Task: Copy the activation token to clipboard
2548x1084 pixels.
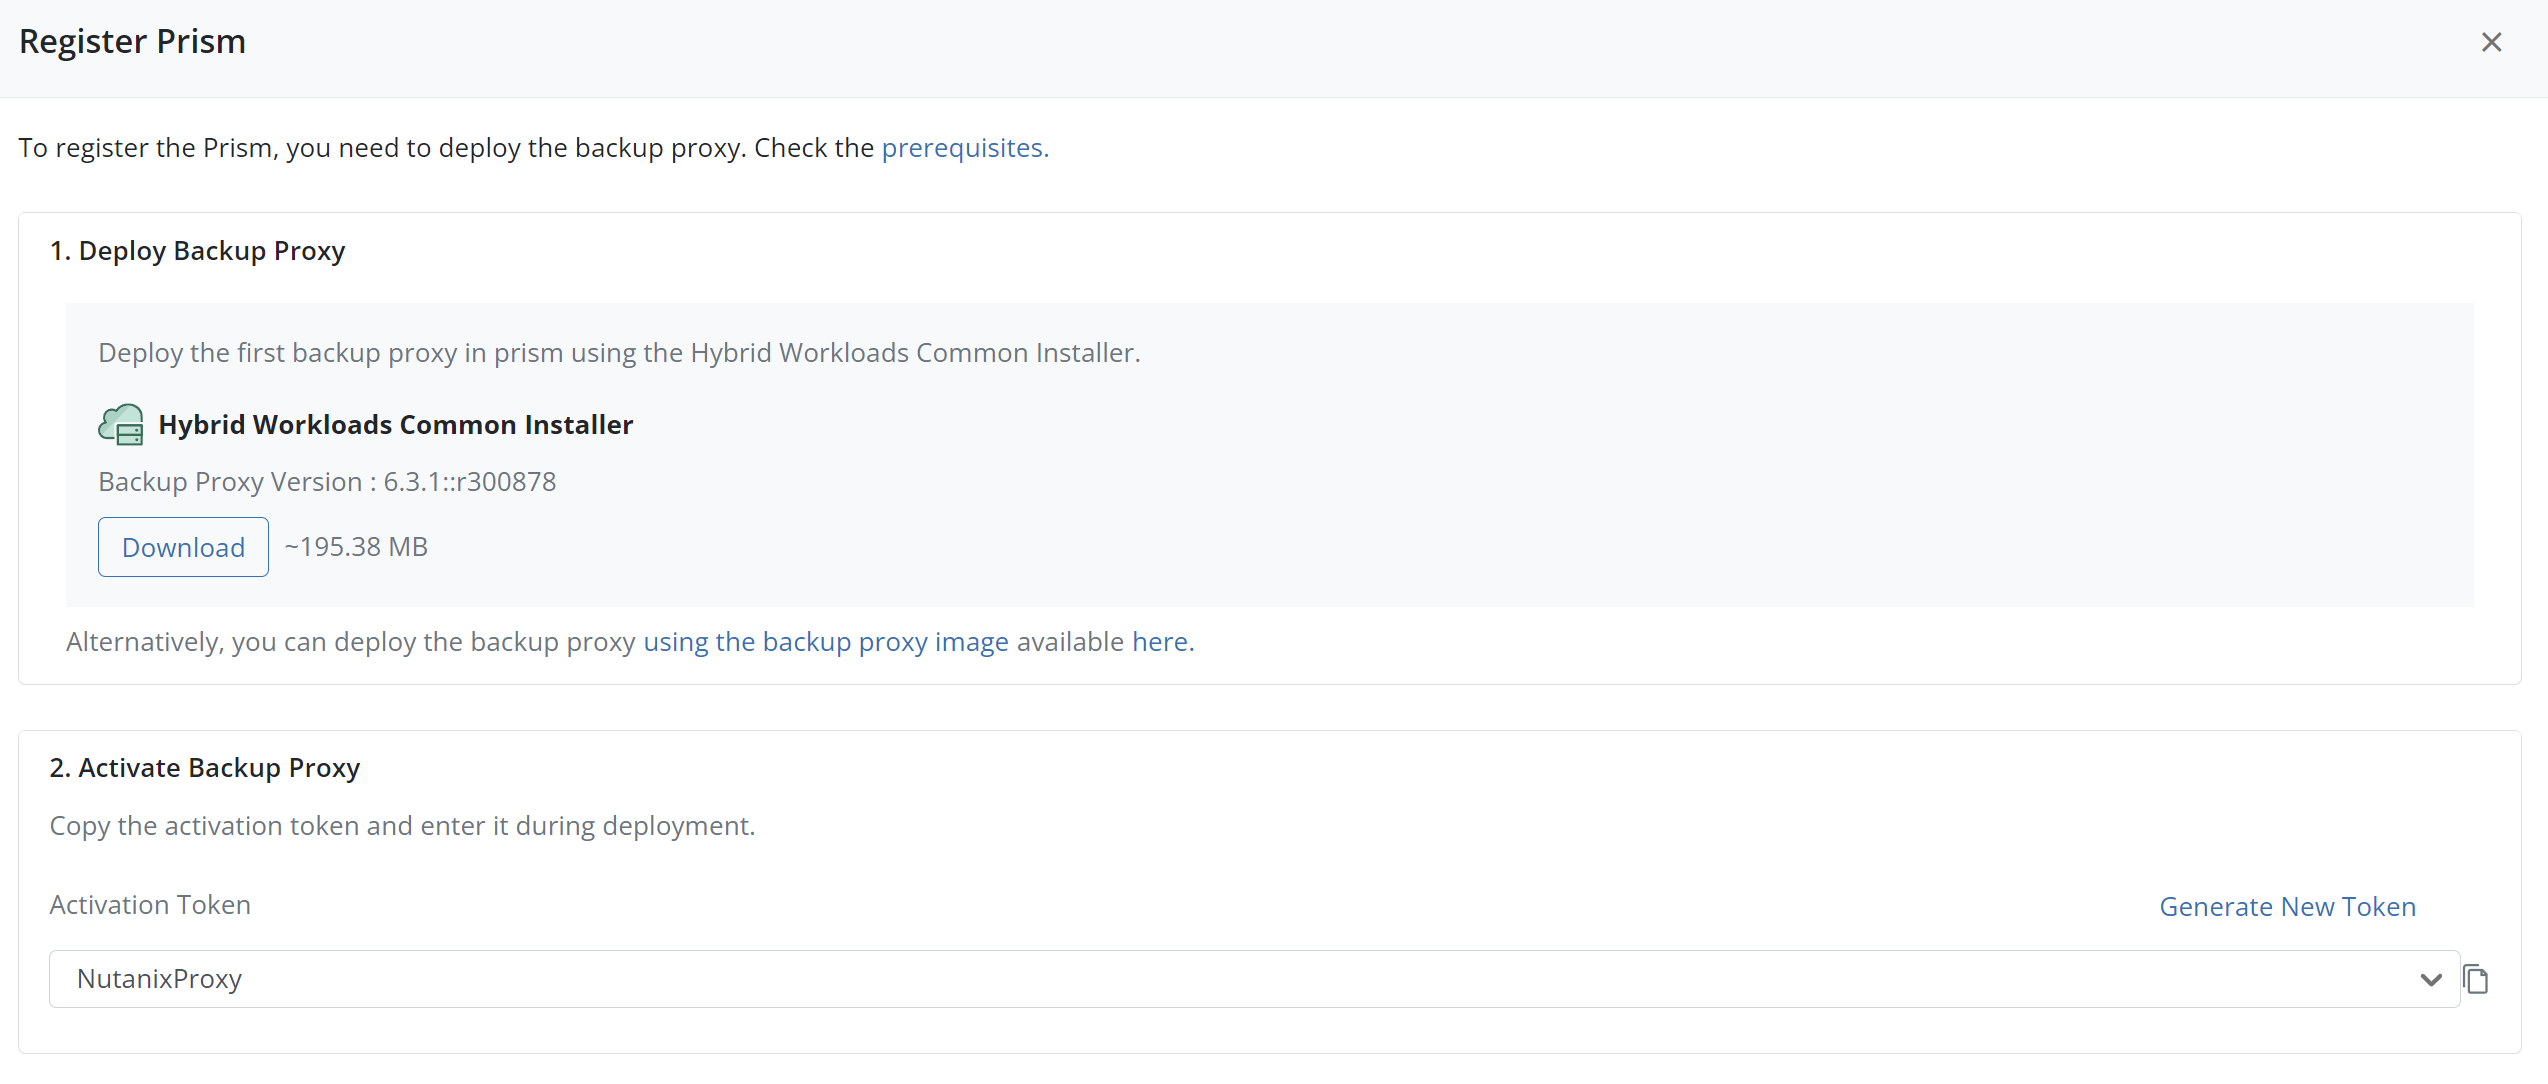Action: click(x=2476, y=979)
